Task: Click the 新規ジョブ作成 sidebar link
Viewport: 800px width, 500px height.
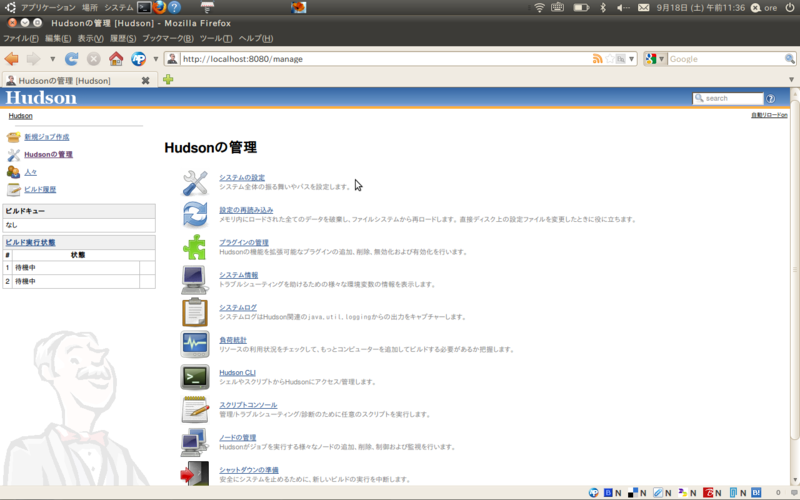Action: pyautogui.click(x=46, y=137)
